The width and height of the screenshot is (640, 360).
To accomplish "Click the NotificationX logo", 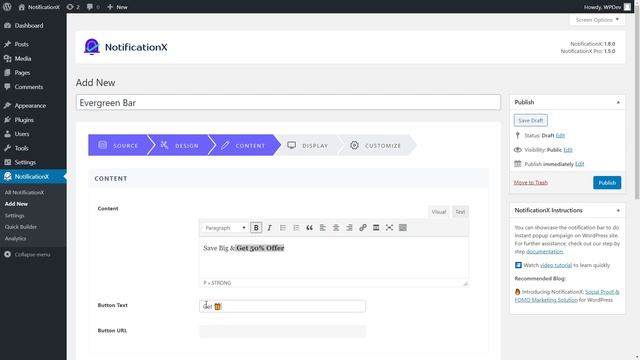I will [x=125, y=47].
